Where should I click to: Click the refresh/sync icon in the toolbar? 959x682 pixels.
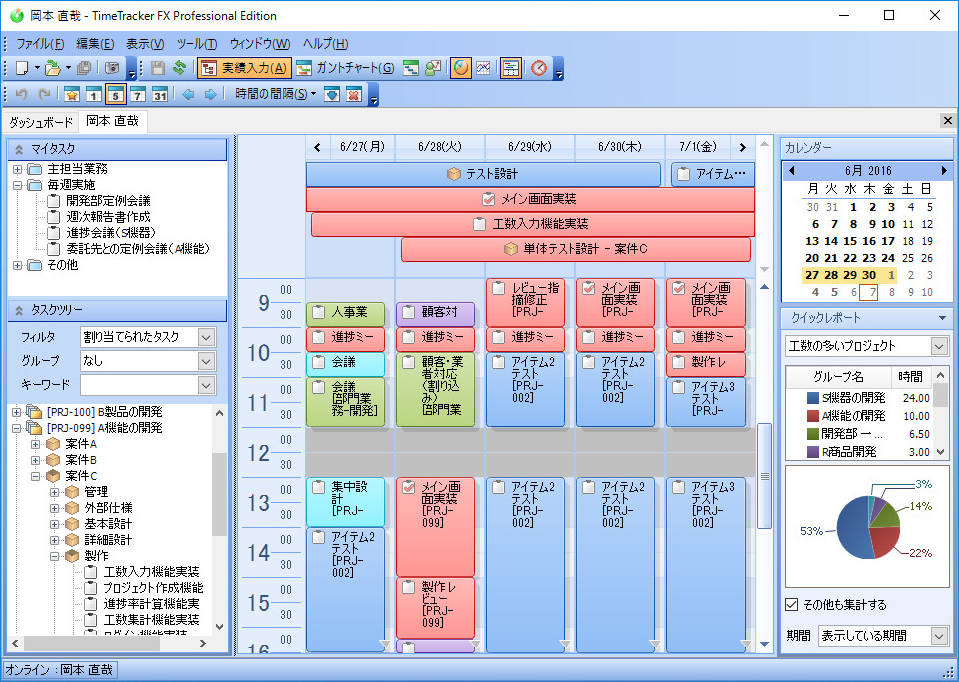pos(179,68)
